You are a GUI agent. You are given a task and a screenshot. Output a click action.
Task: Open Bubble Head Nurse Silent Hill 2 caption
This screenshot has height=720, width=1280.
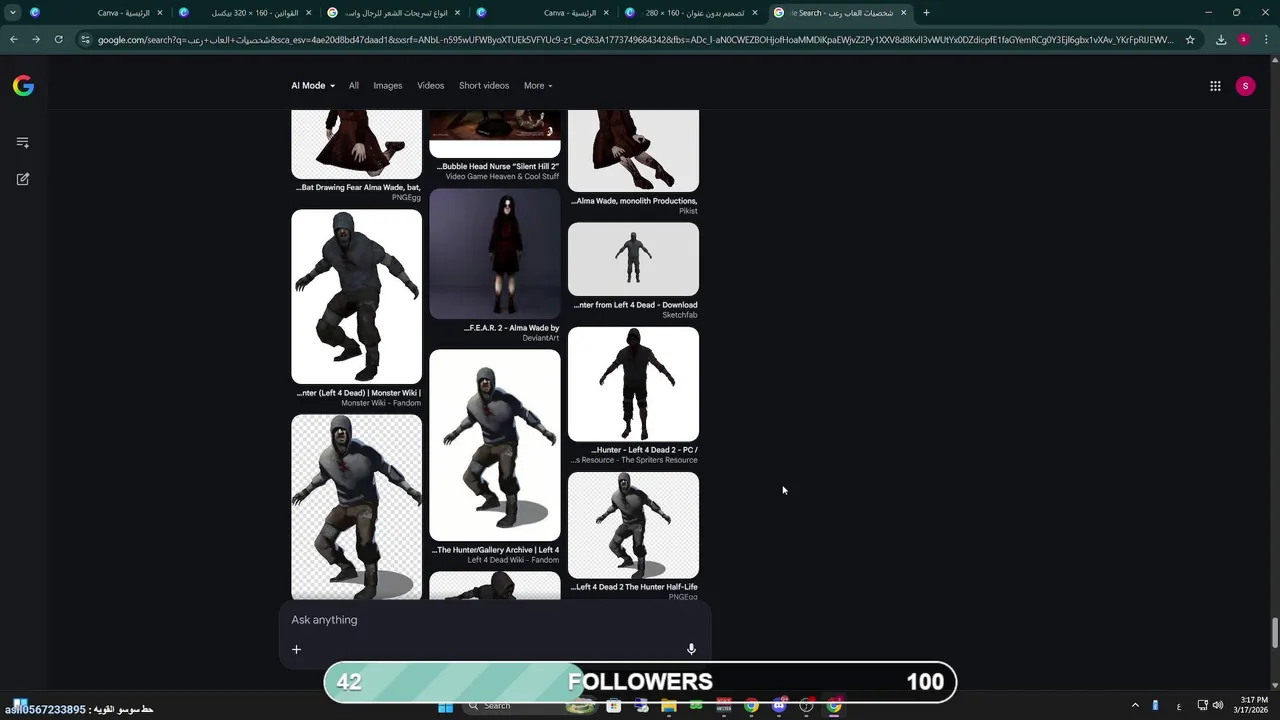(498, 167)
